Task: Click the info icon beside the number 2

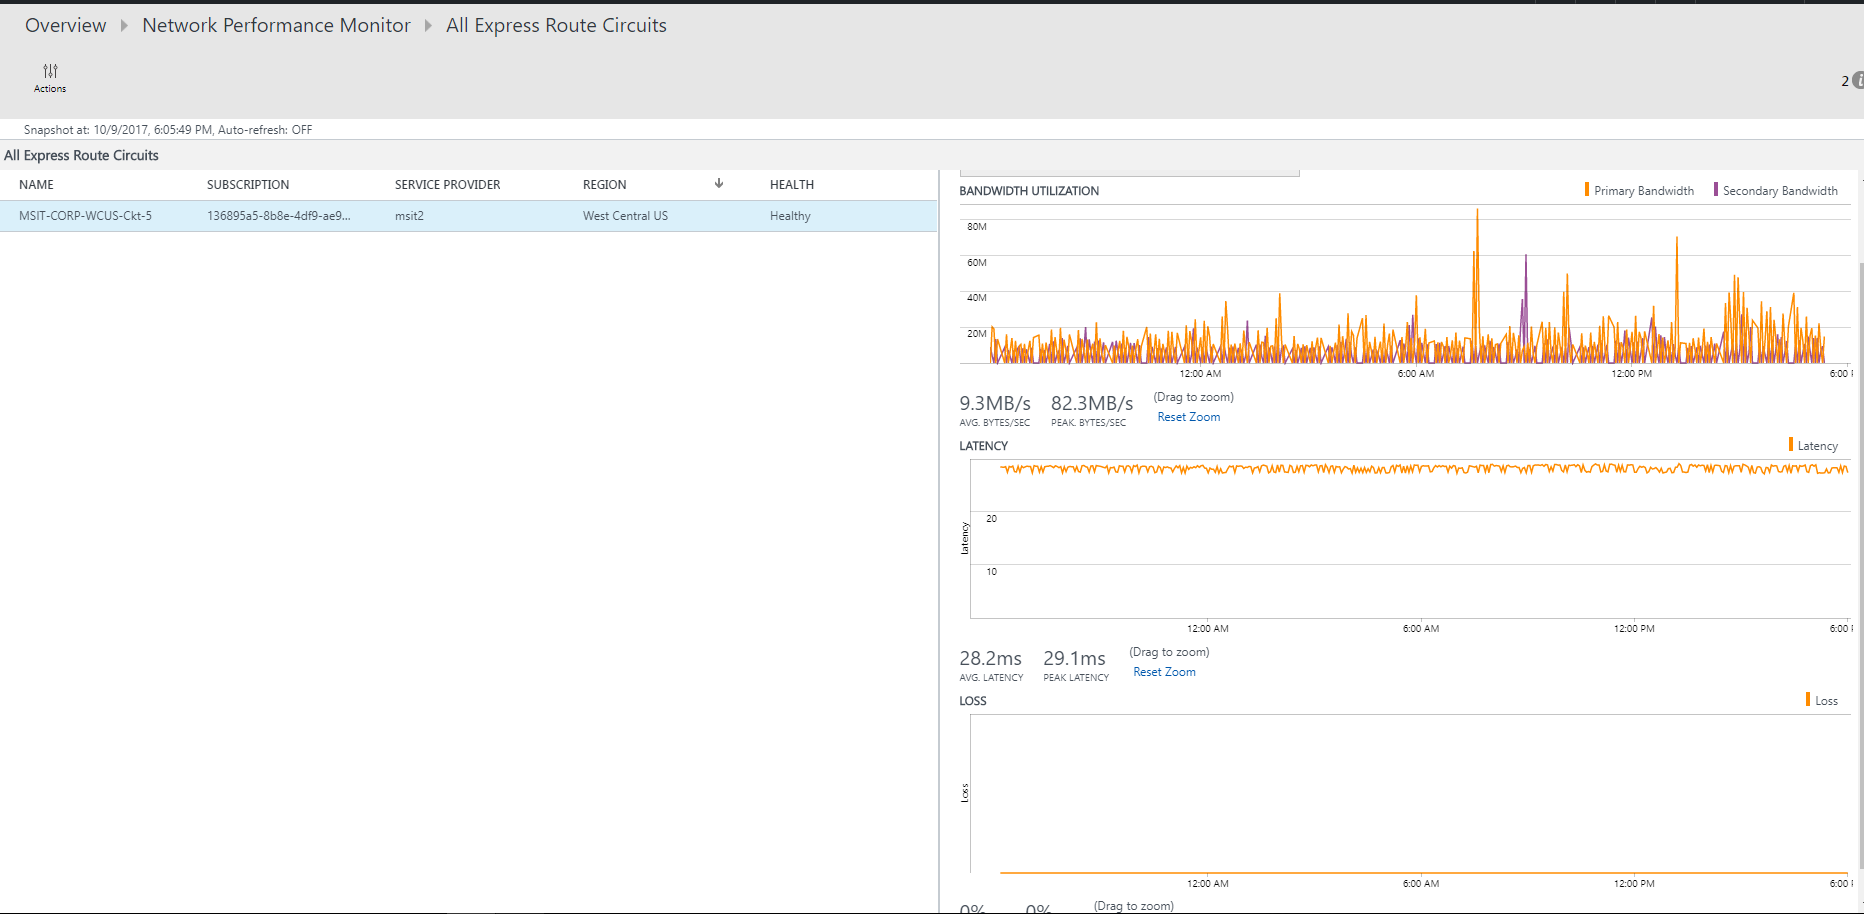Action: (x=1858, y=81)
